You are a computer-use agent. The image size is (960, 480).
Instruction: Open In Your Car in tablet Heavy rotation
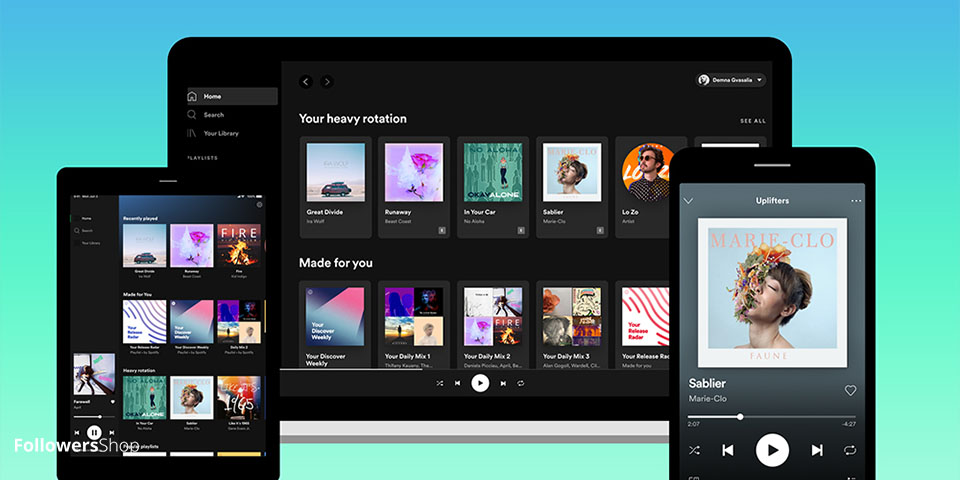pyautogui.click(x=144, y=402)
